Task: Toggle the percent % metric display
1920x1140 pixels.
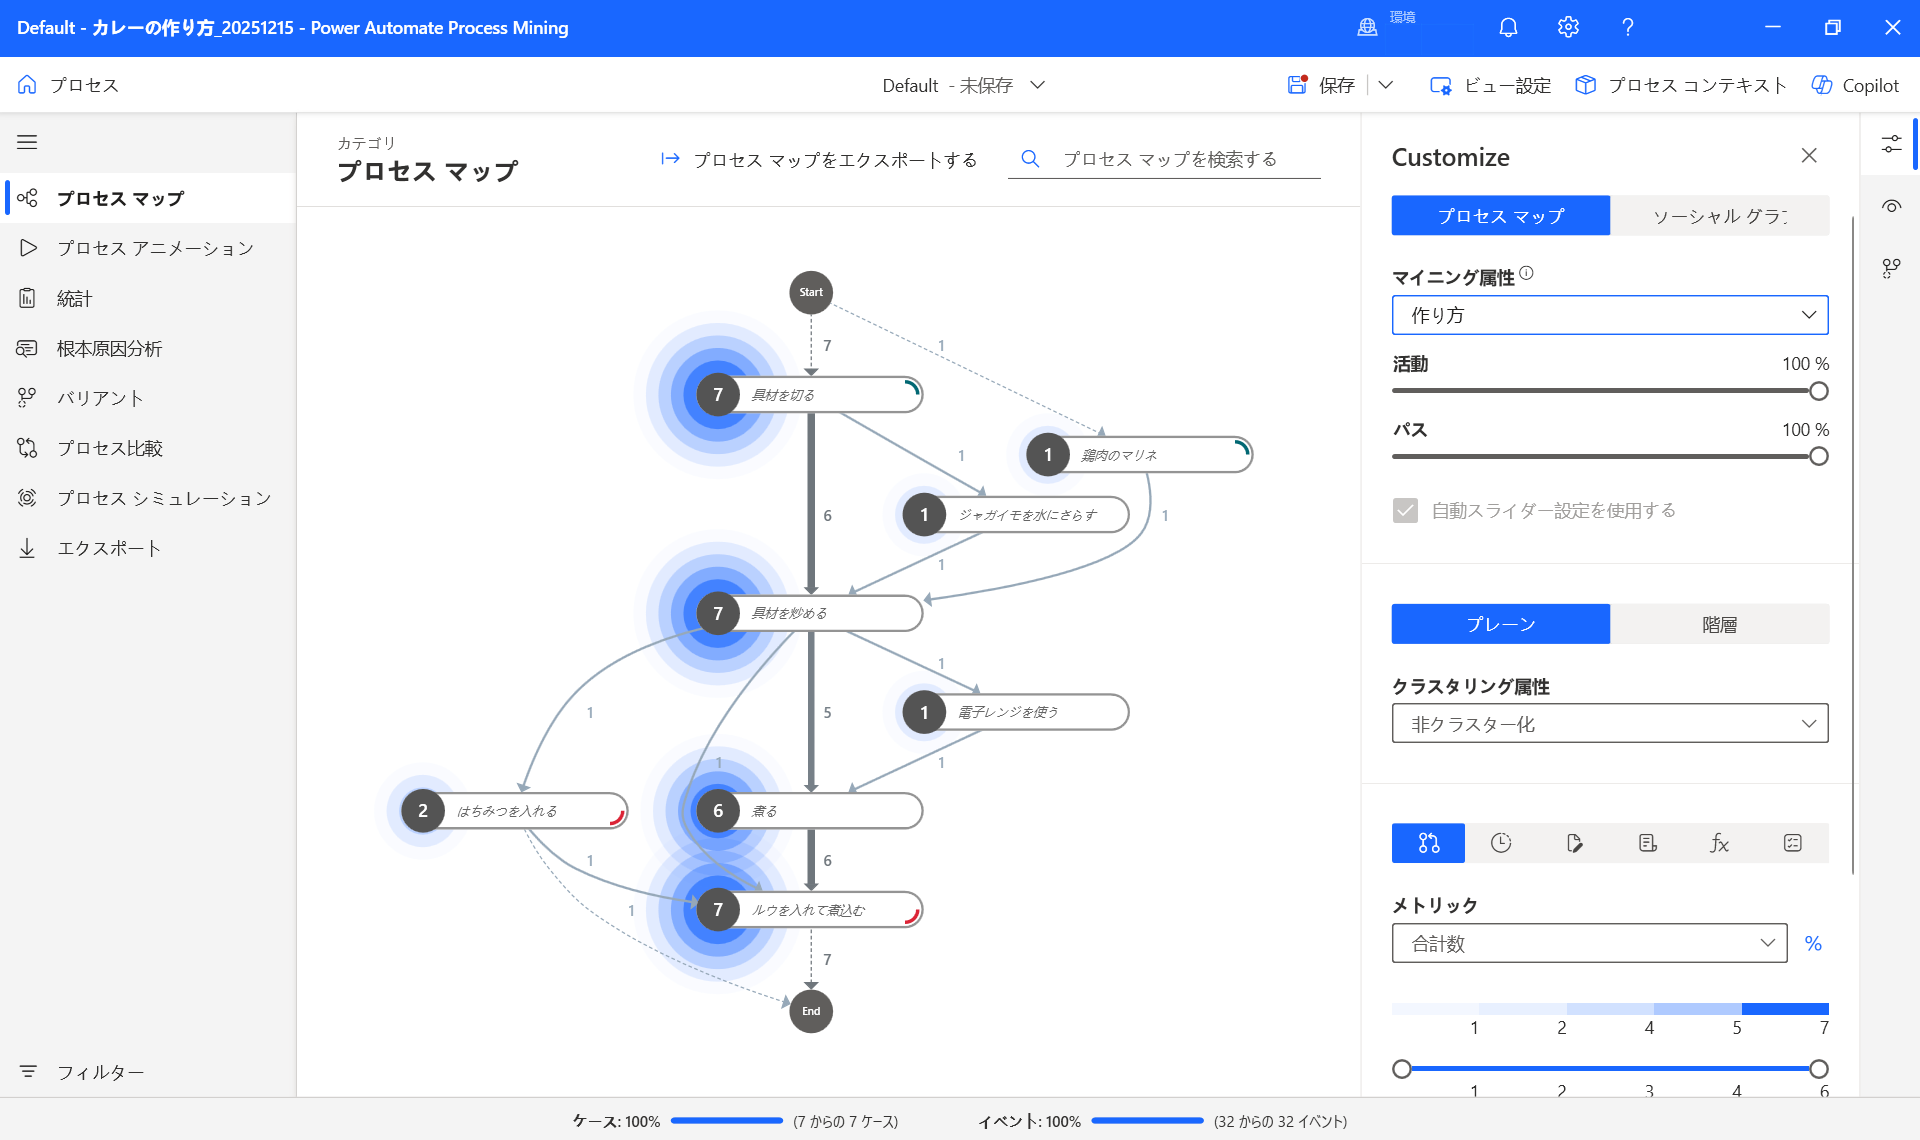Action: 1812,943
